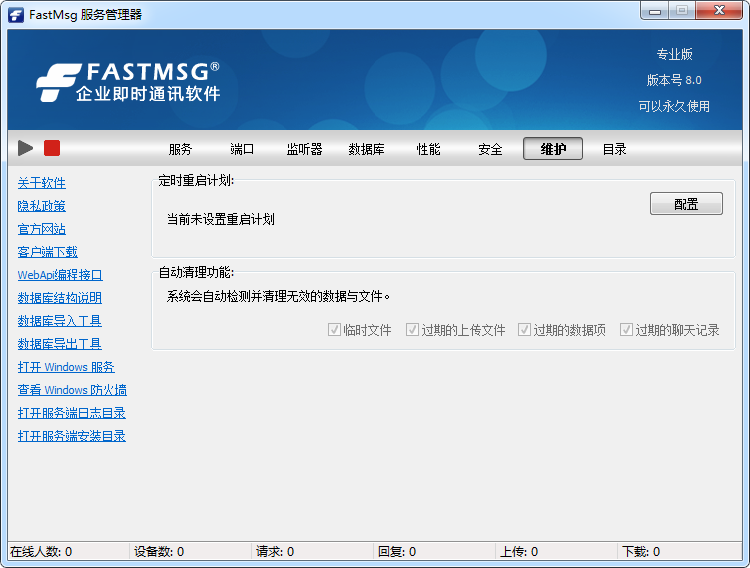The image size is (750, 568).
Task: Open the 关于软件 link
Action: [42, 183]
